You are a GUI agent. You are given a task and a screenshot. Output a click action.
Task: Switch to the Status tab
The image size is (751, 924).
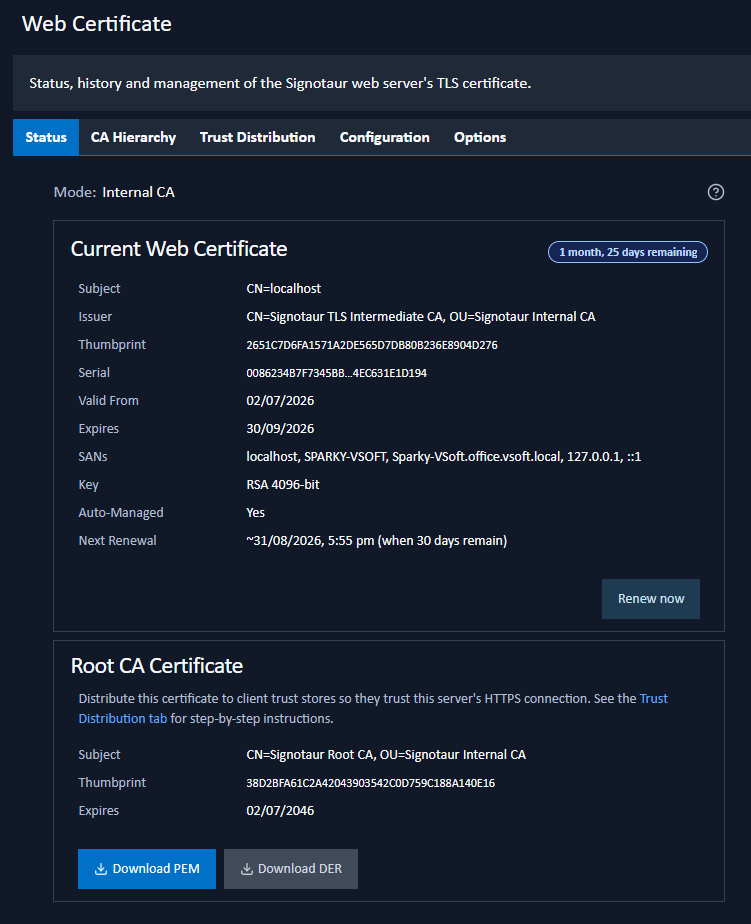pos(46,137)
